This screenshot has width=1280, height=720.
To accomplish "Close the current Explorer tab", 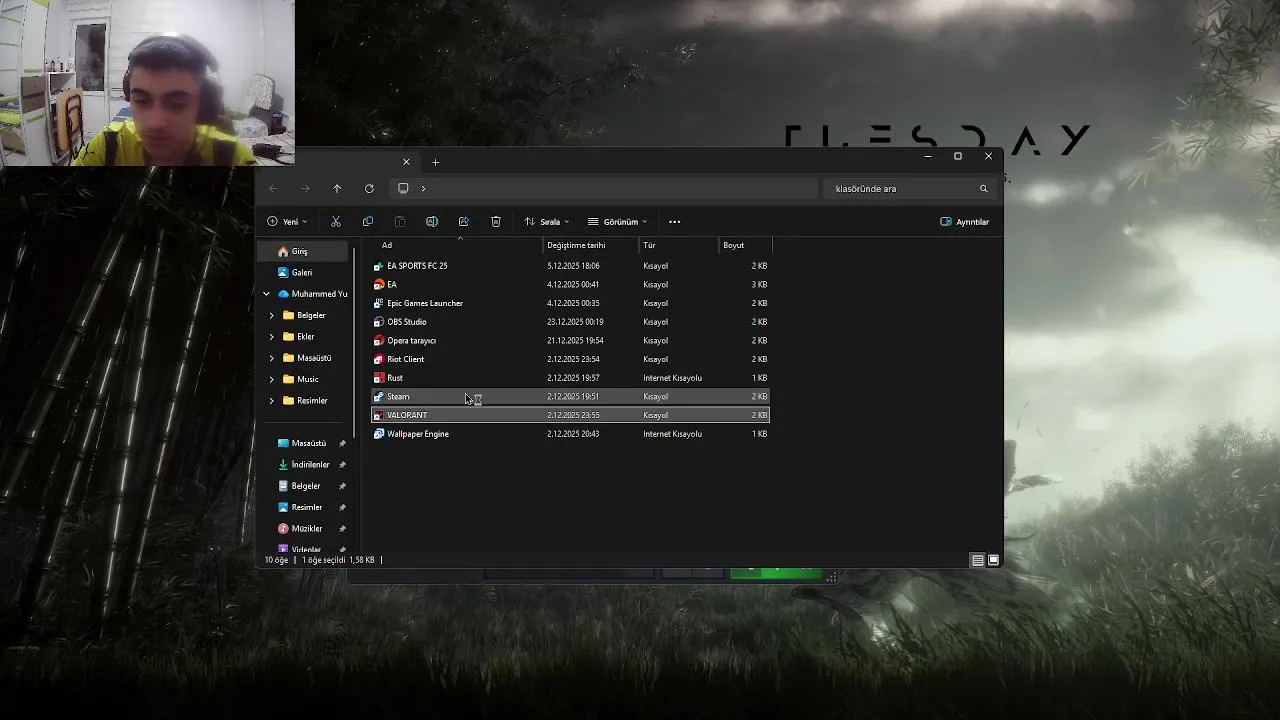I will (x=406, y=162).
